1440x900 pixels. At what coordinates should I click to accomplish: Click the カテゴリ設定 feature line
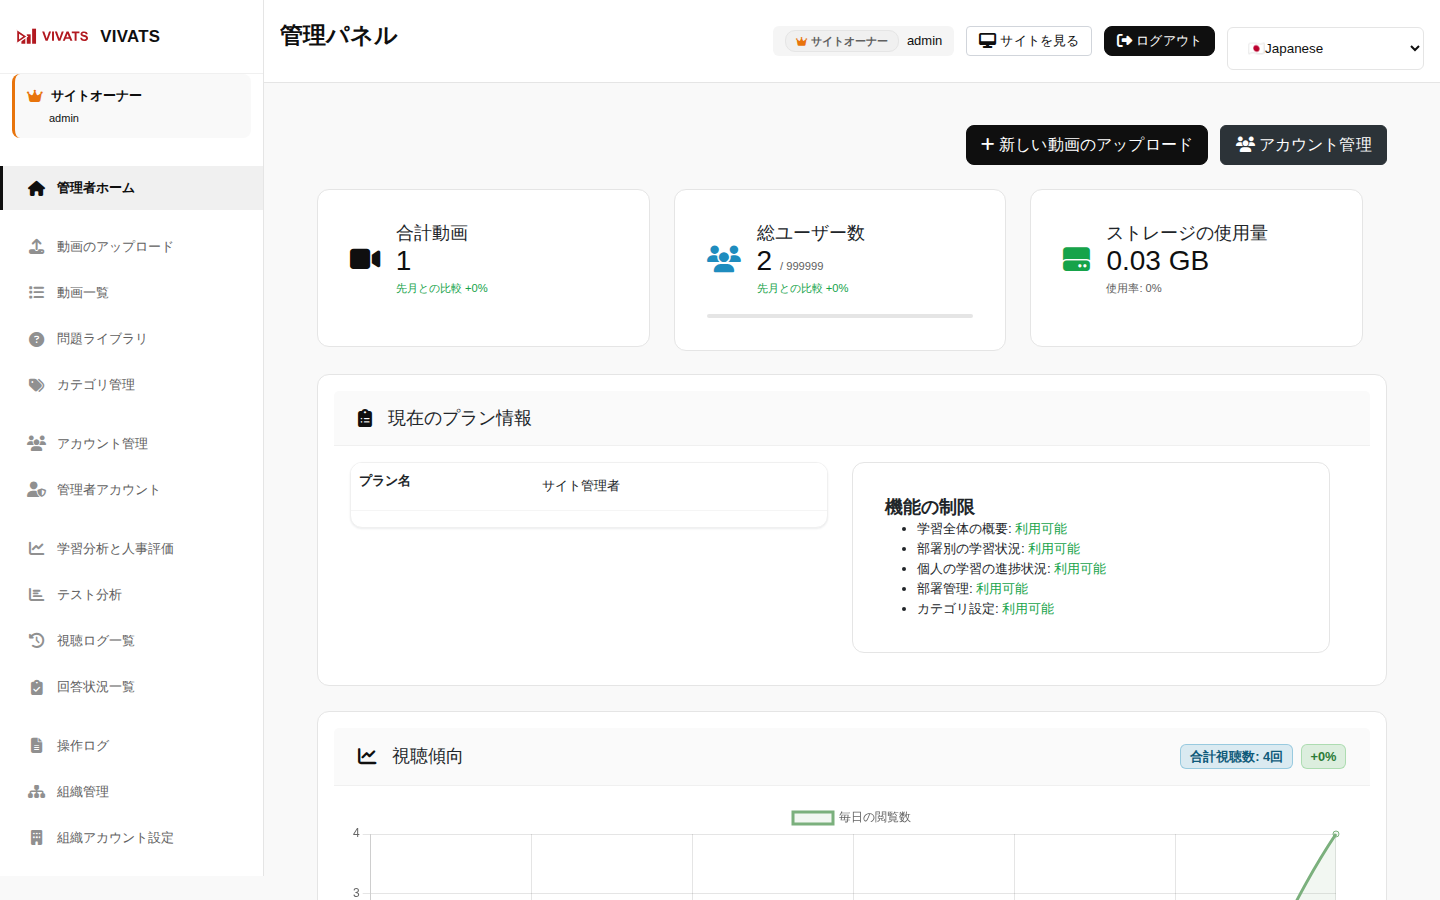click(x=985, y=609)
